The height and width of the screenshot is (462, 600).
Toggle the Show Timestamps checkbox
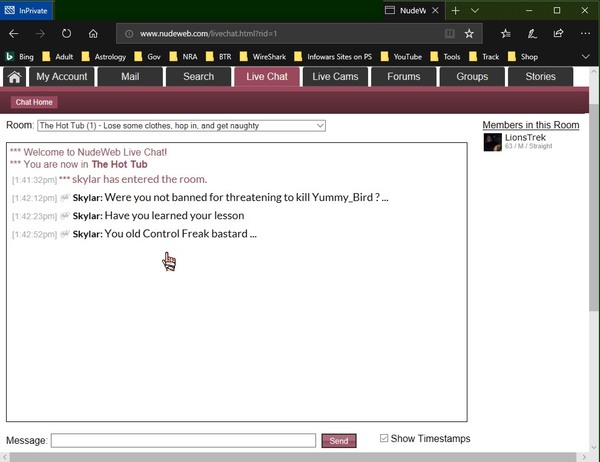tap(385, 438)
